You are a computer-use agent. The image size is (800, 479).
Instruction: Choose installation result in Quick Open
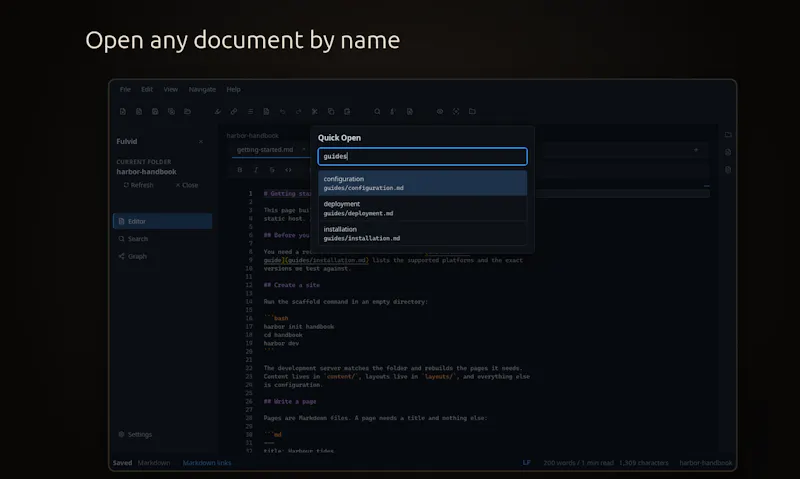tap(422, 233)
